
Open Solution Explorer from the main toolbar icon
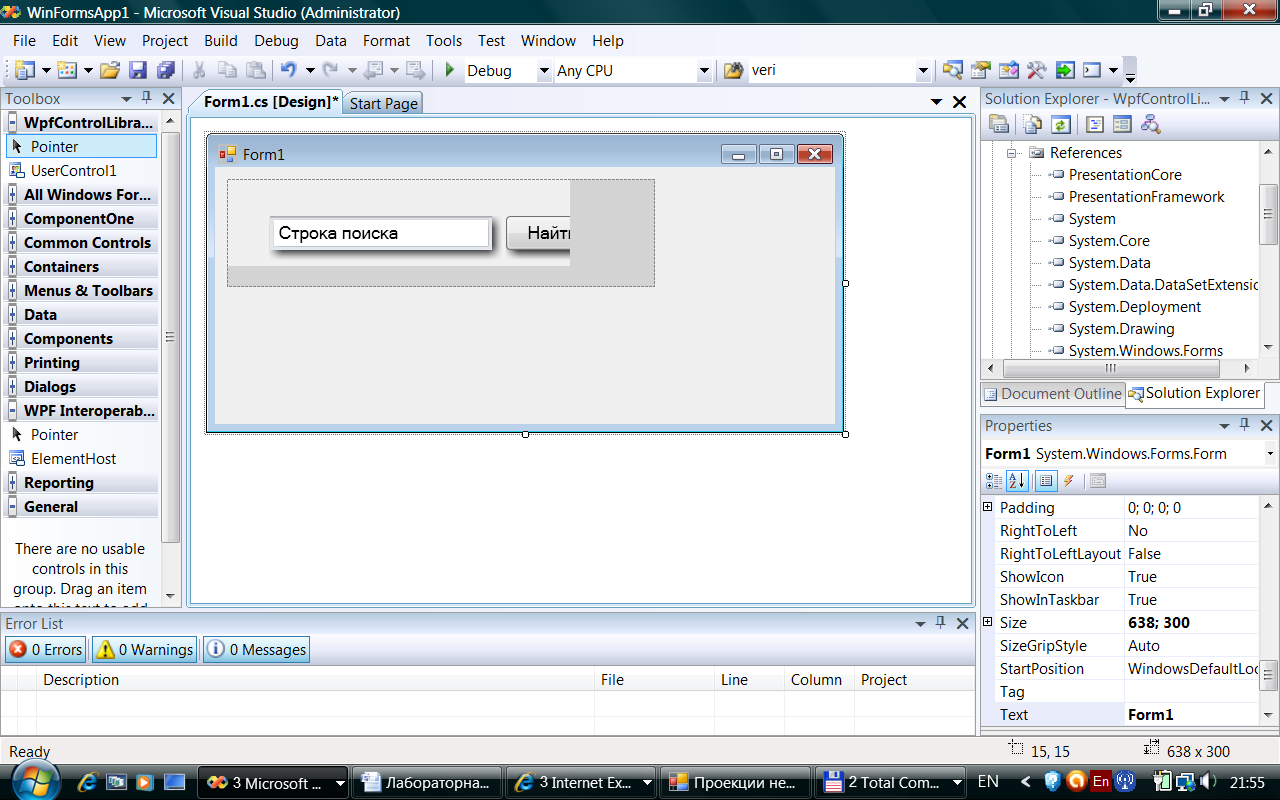[953, 70]
